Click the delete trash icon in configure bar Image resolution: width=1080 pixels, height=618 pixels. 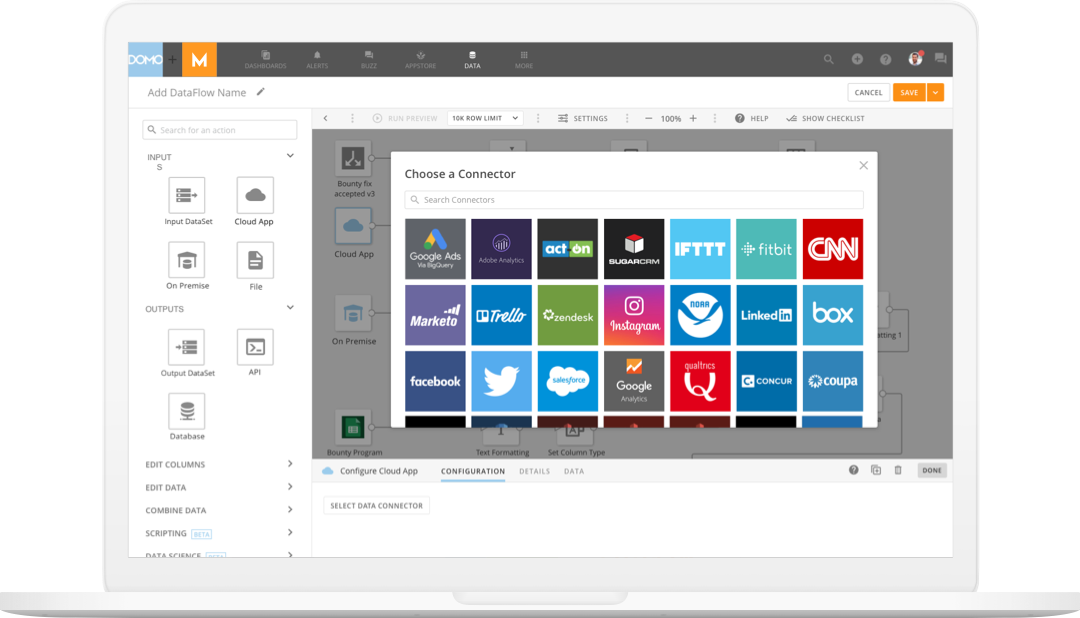pyautogui.click(x=898, y=470)
